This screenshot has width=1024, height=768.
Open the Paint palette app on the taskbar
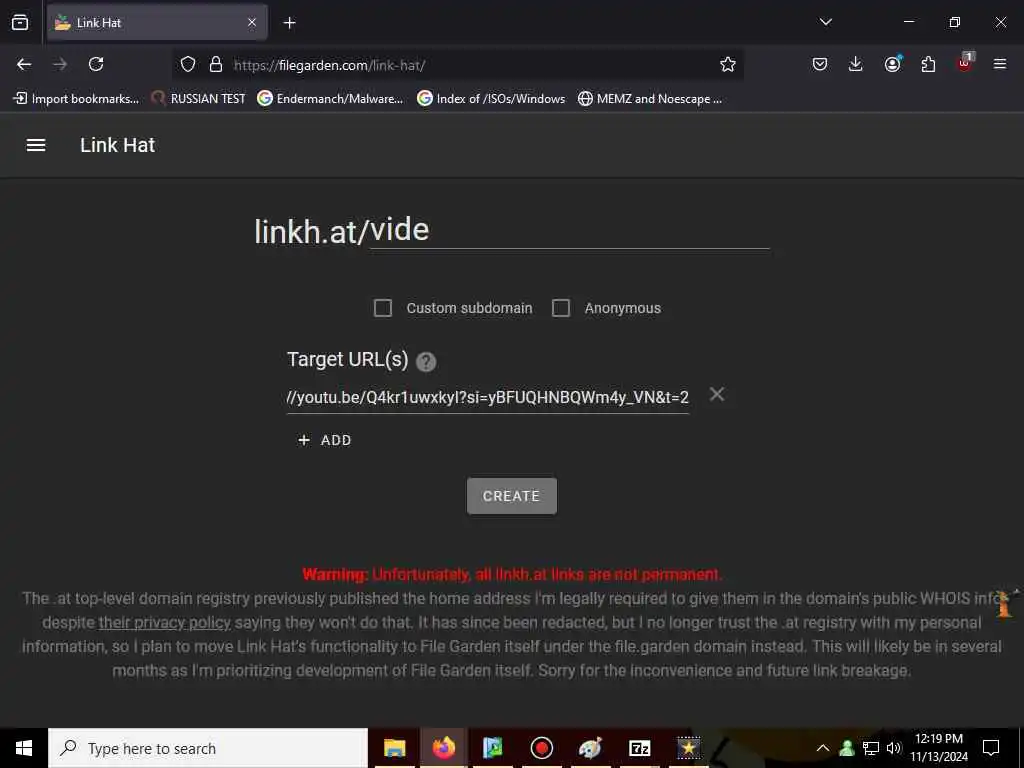[x=590, y=748]
